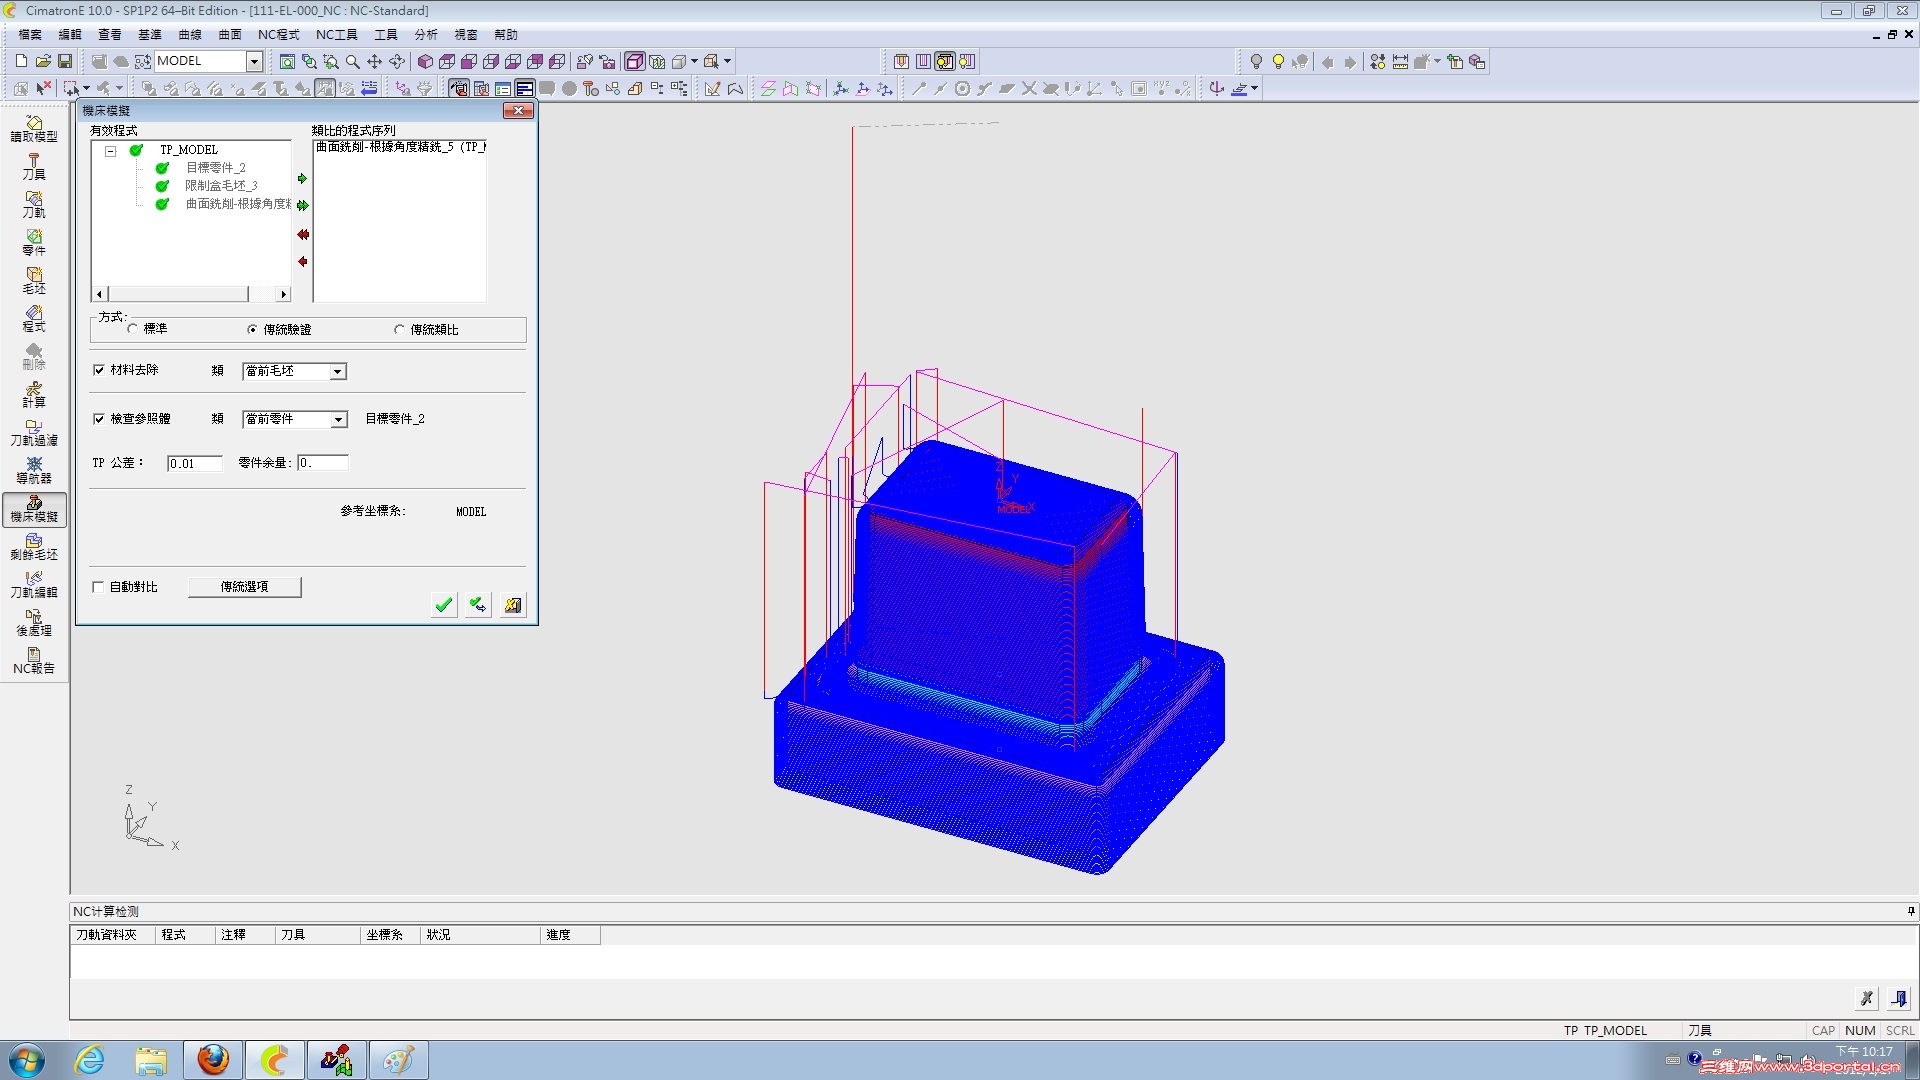Open the NC報告 report tool

pyautogui.click(x=34, y=661)
